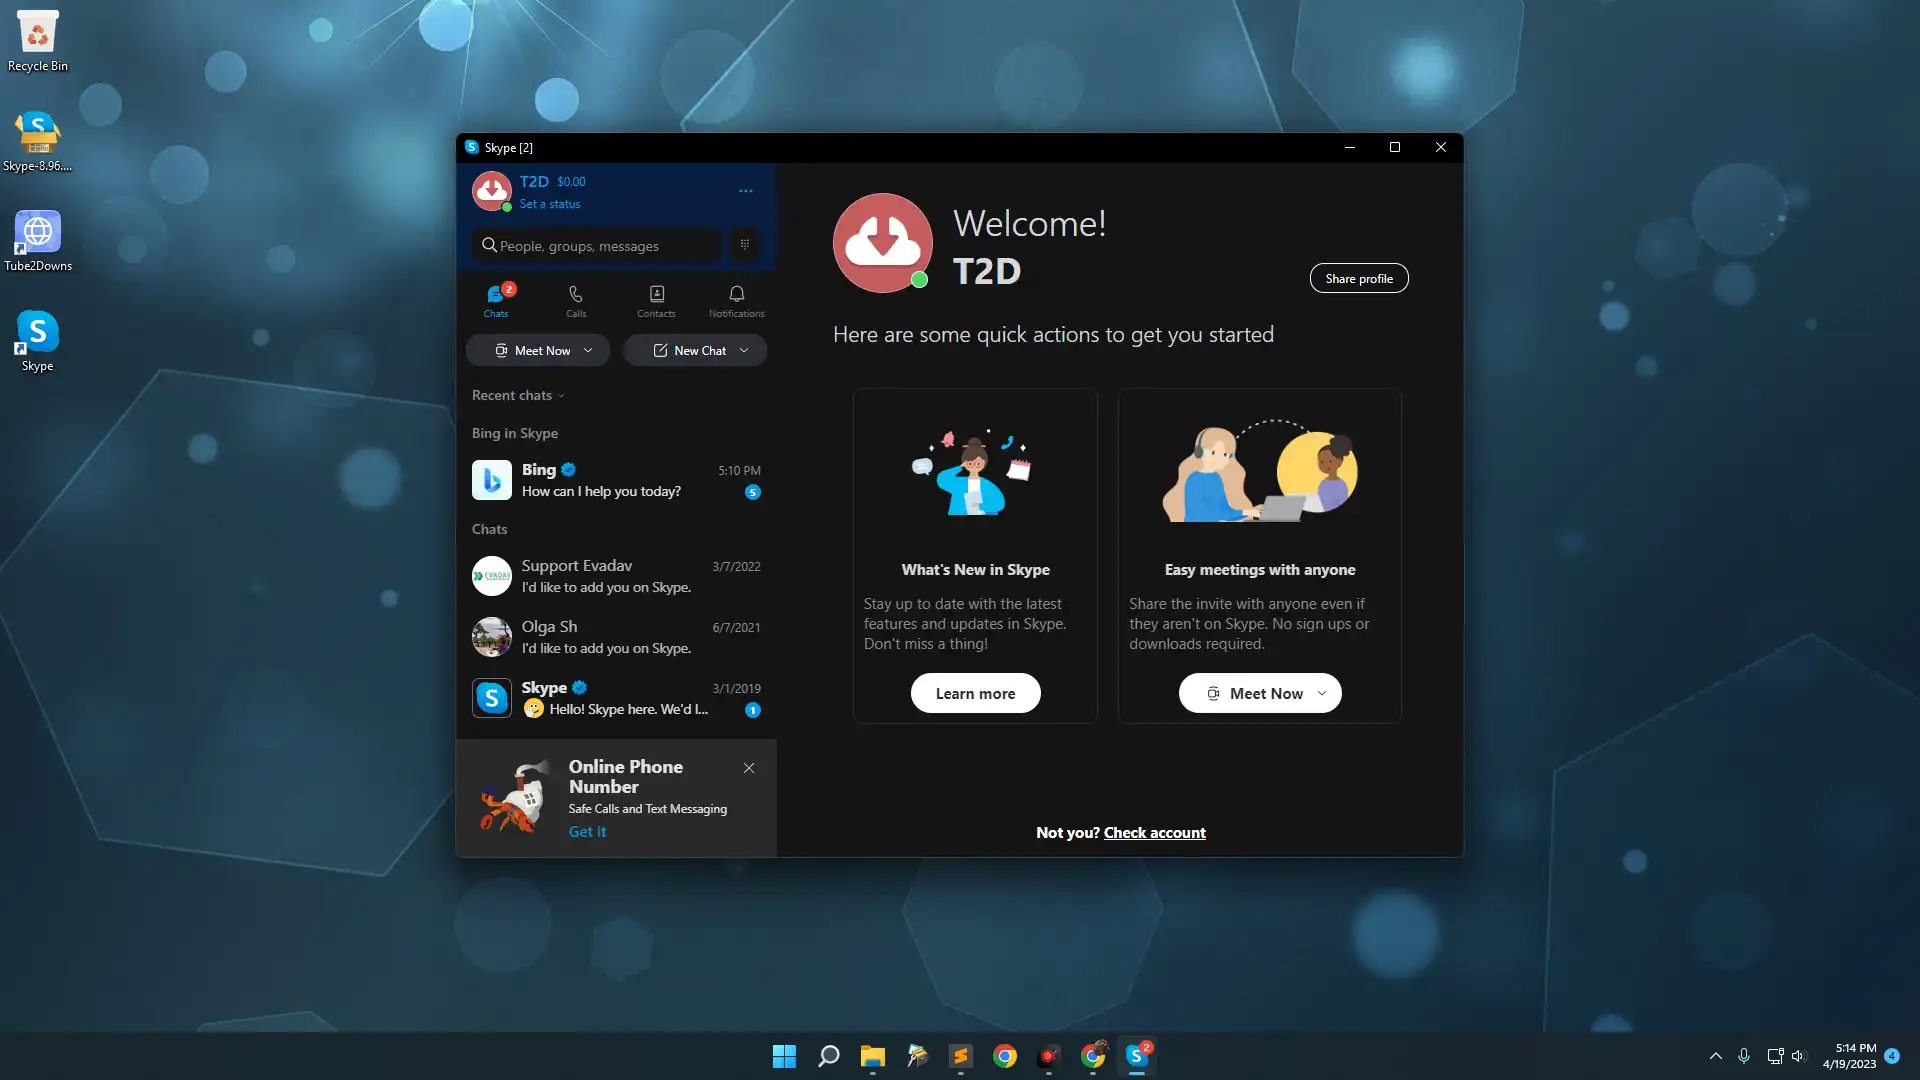Open the T2D profile avatar in sidebar
Image resolution: width=1920 pixels, height=1080 pixels.
tap(492, 191)
